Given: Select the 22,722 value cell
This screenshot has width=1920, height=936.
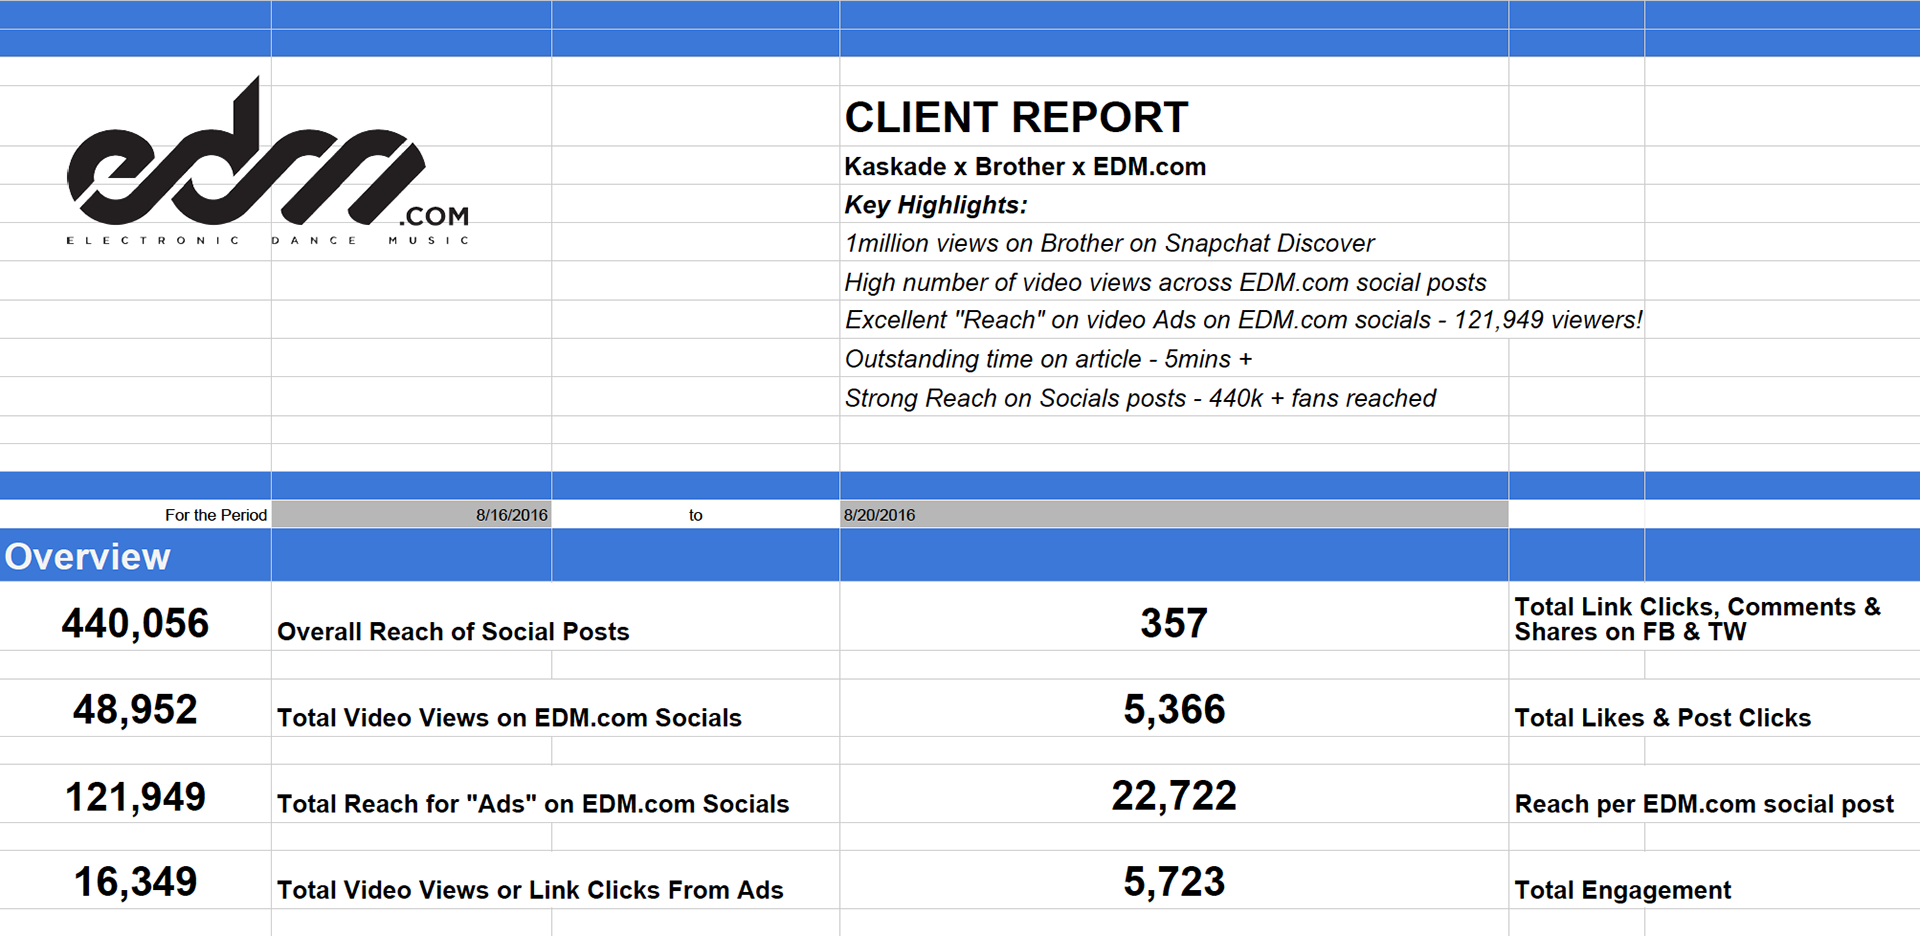Looking at the screenshot, I should 1174,796.
